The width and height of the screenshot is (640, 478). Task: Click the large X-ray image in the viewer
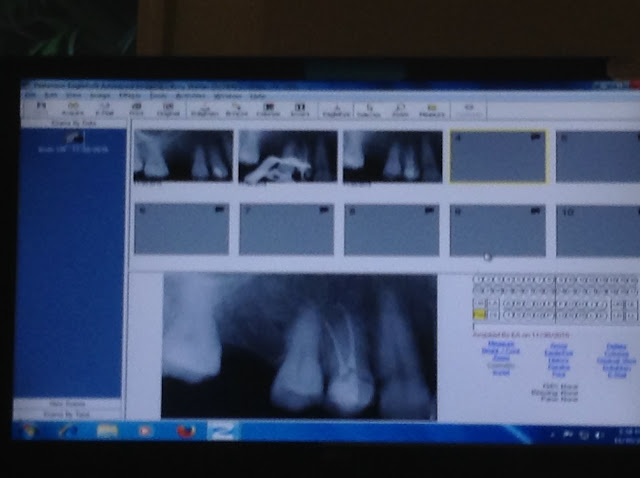300,347
